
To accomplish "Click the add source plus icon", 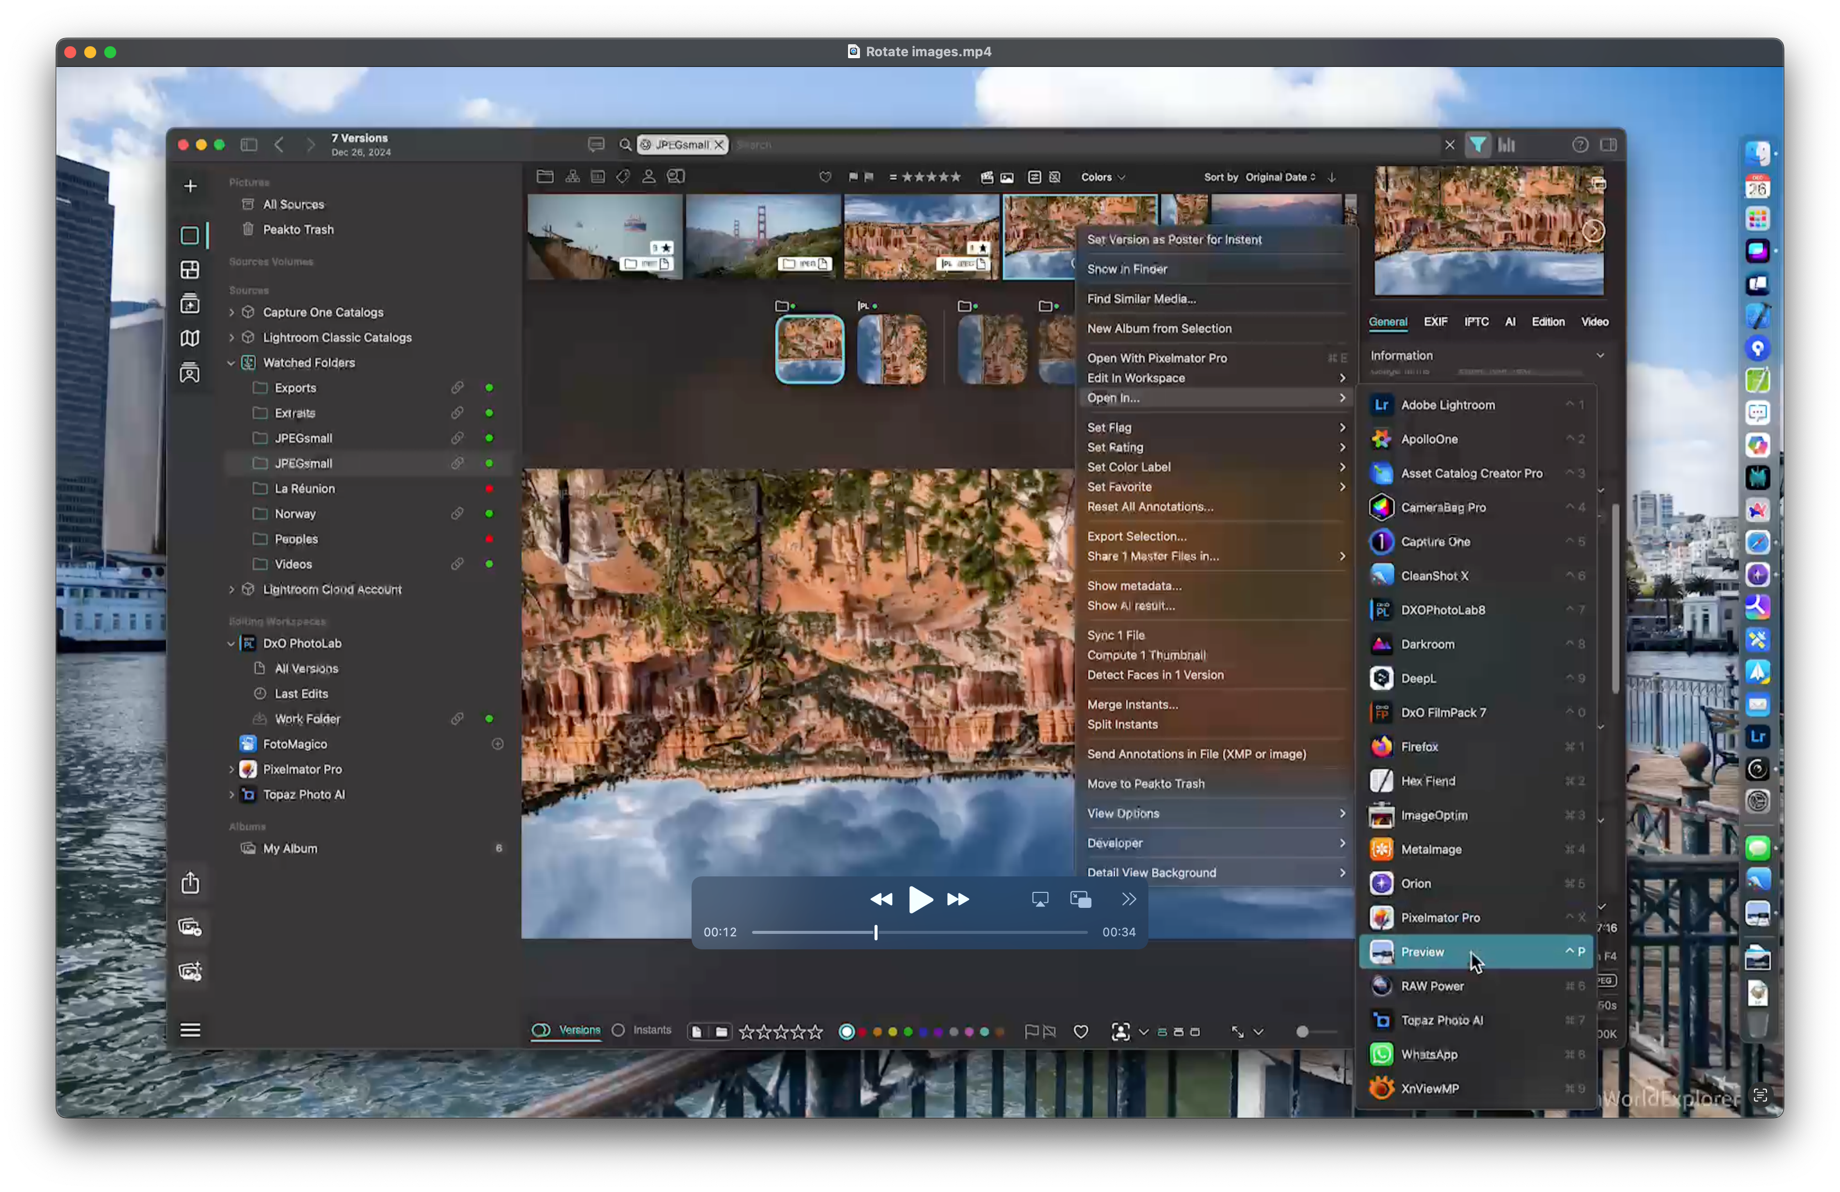I will (190, 186).
